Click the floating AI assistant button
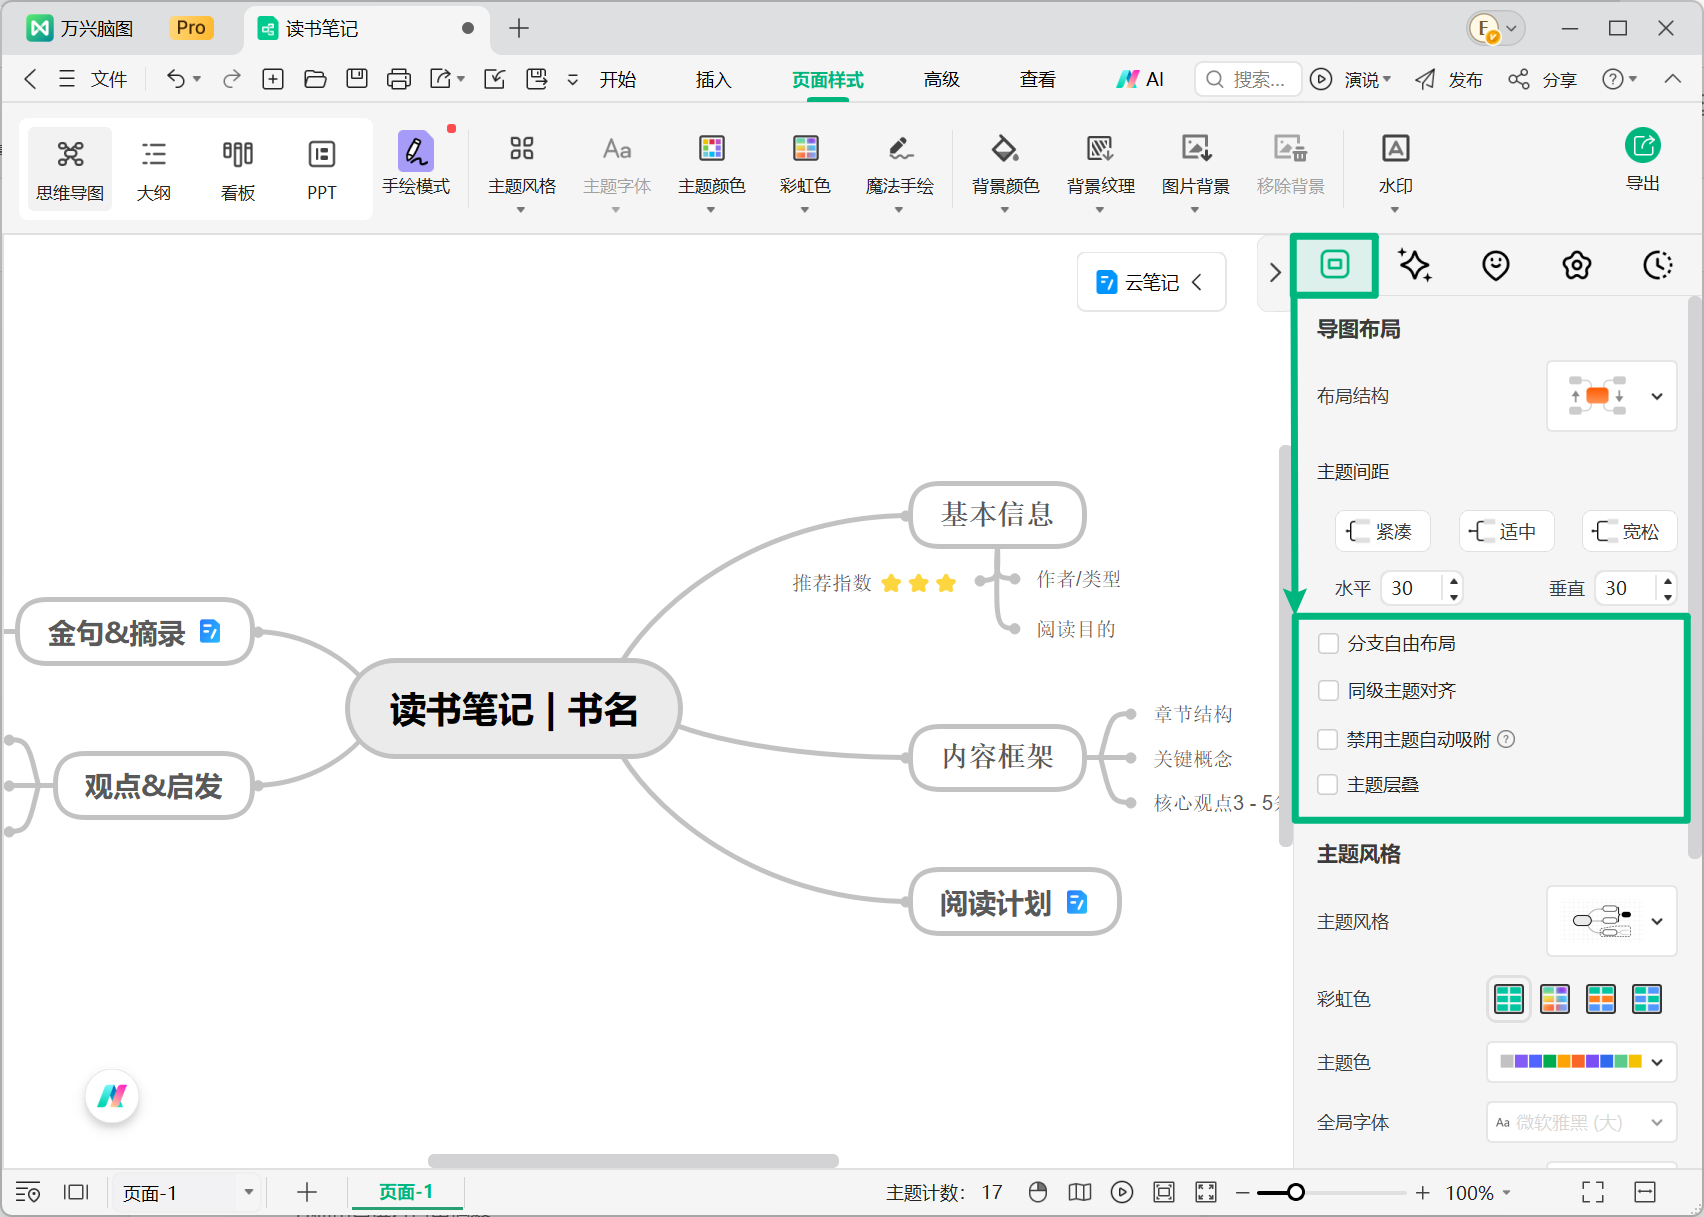This screenshot has width=1704, height=1217. pos(112,1097)
